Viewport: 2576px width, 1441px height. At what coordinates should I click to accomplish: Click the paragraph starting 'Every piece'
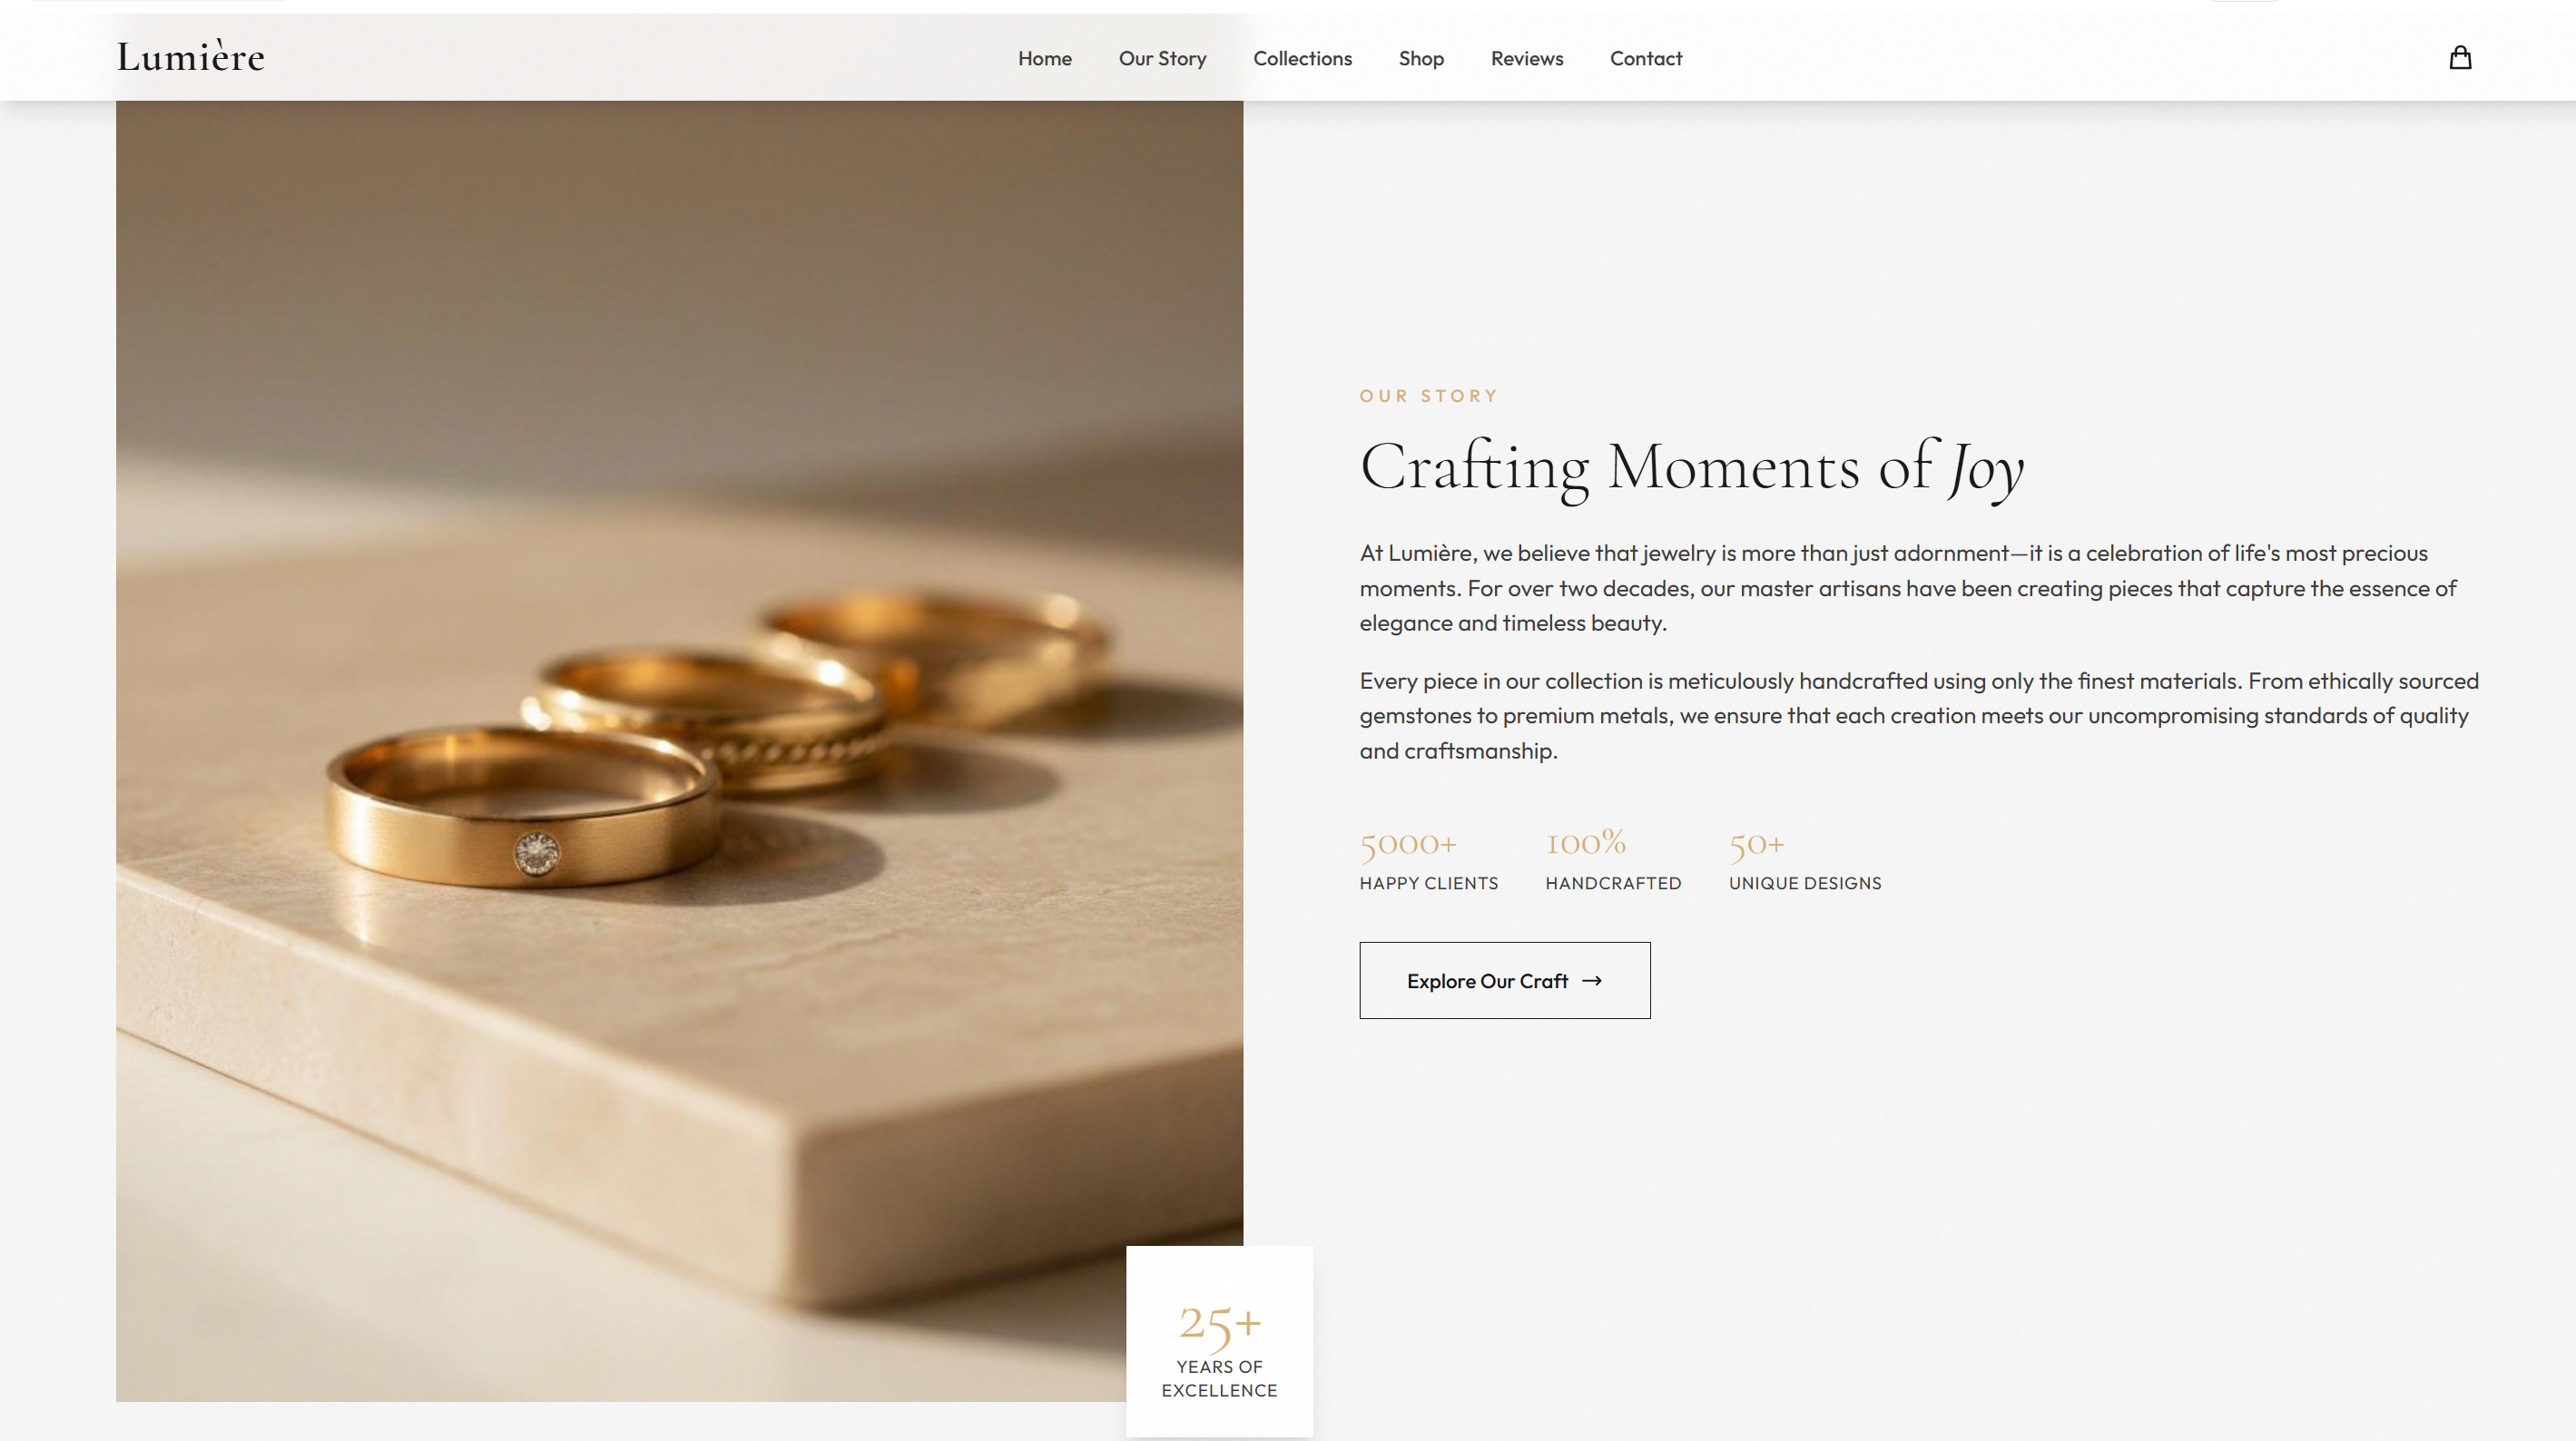(1918, 716)
